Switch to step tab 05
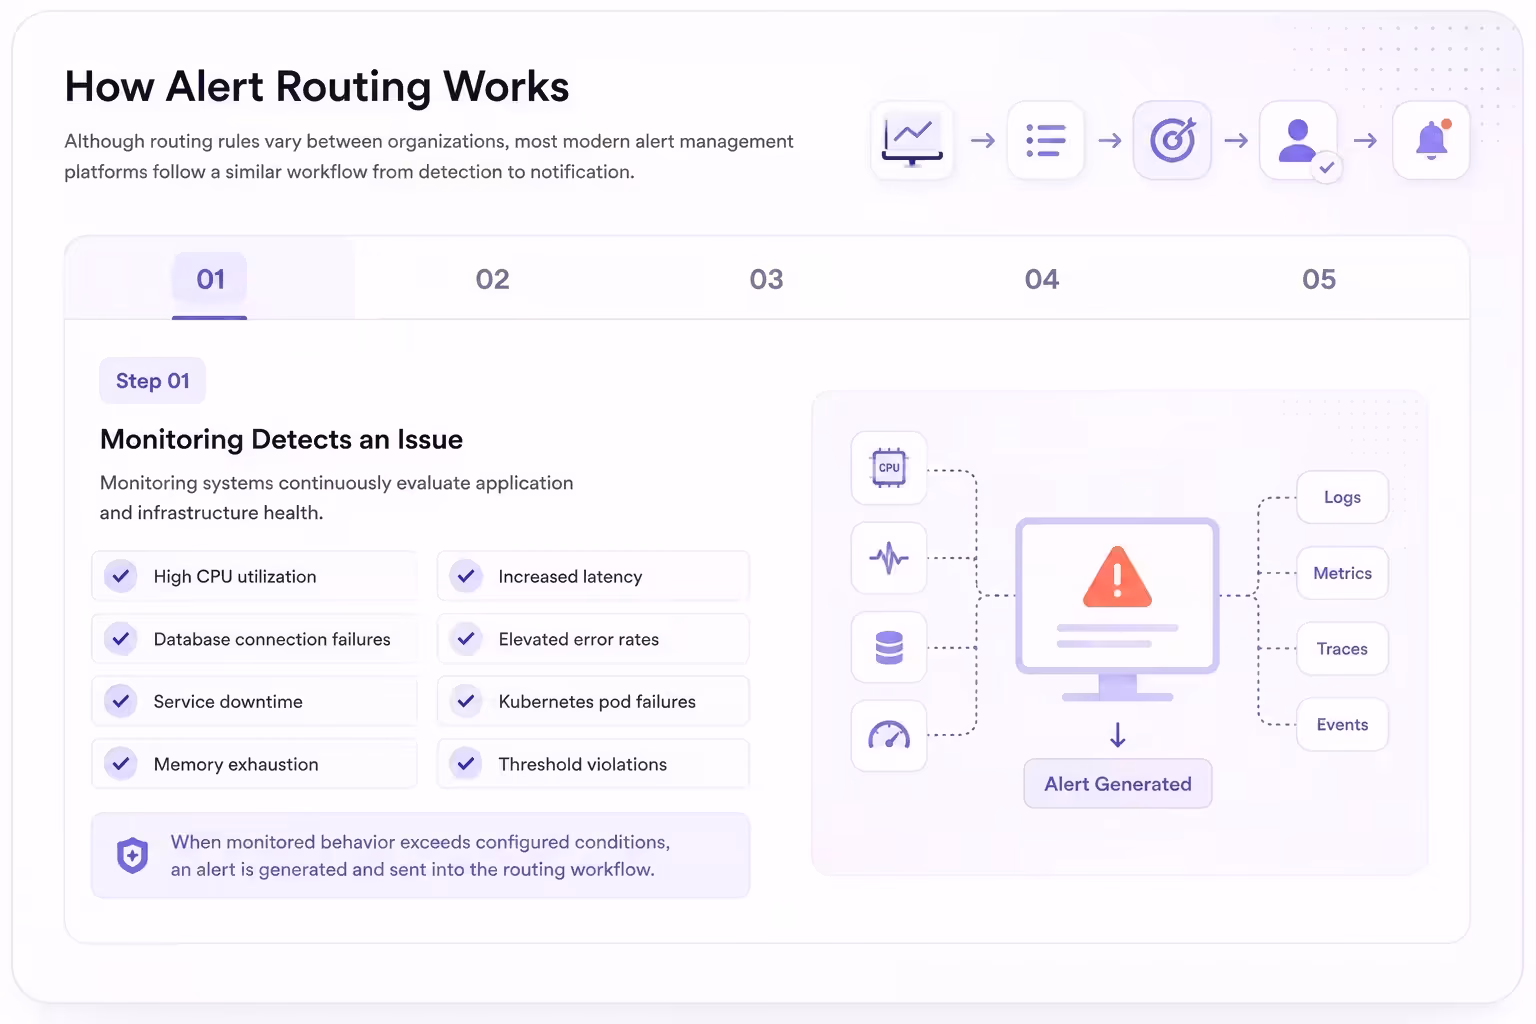 point(1319,279)
